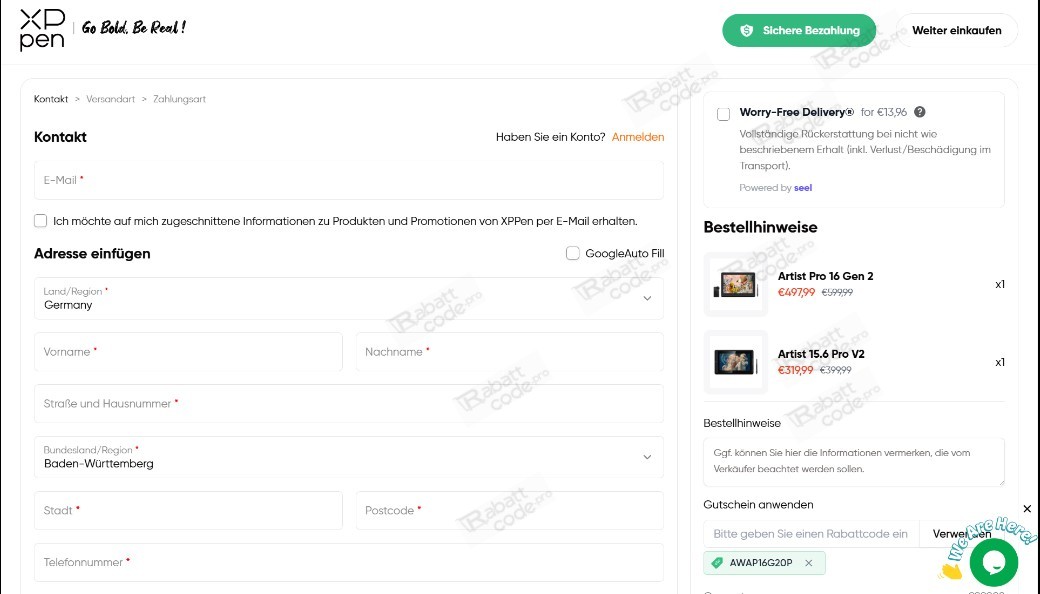This screenshot has height=594, width=1040.
Task: Click the green tag icon beside AWAP16G20P
Action: coord(716,563)
